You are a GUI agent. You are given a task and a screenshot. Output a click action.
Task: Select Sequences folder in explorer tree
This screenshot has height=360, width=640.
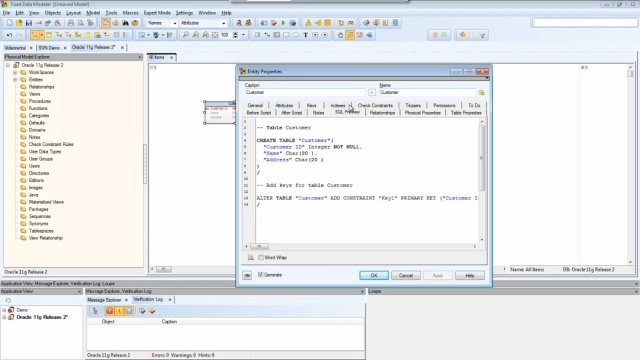(40, 217)
